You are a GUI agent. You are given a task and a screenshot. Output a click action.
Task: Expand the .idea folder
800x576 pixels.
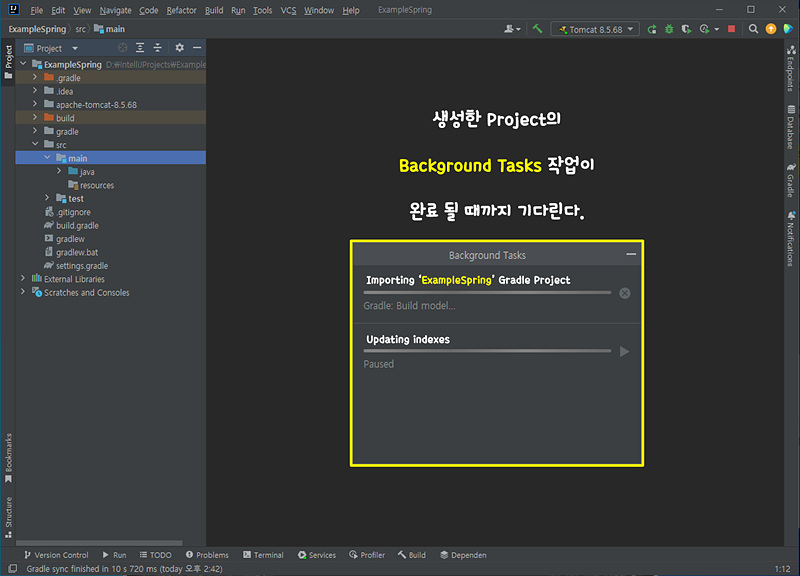click(x=35, y=90)
